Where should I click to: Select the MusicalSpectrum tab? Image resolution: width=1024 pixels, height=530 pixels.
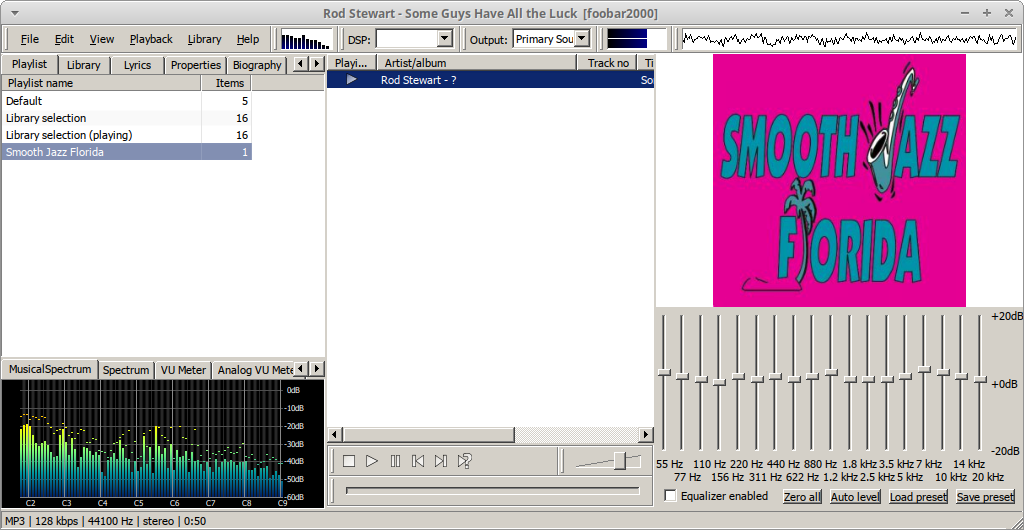click(x=50, y=369)
